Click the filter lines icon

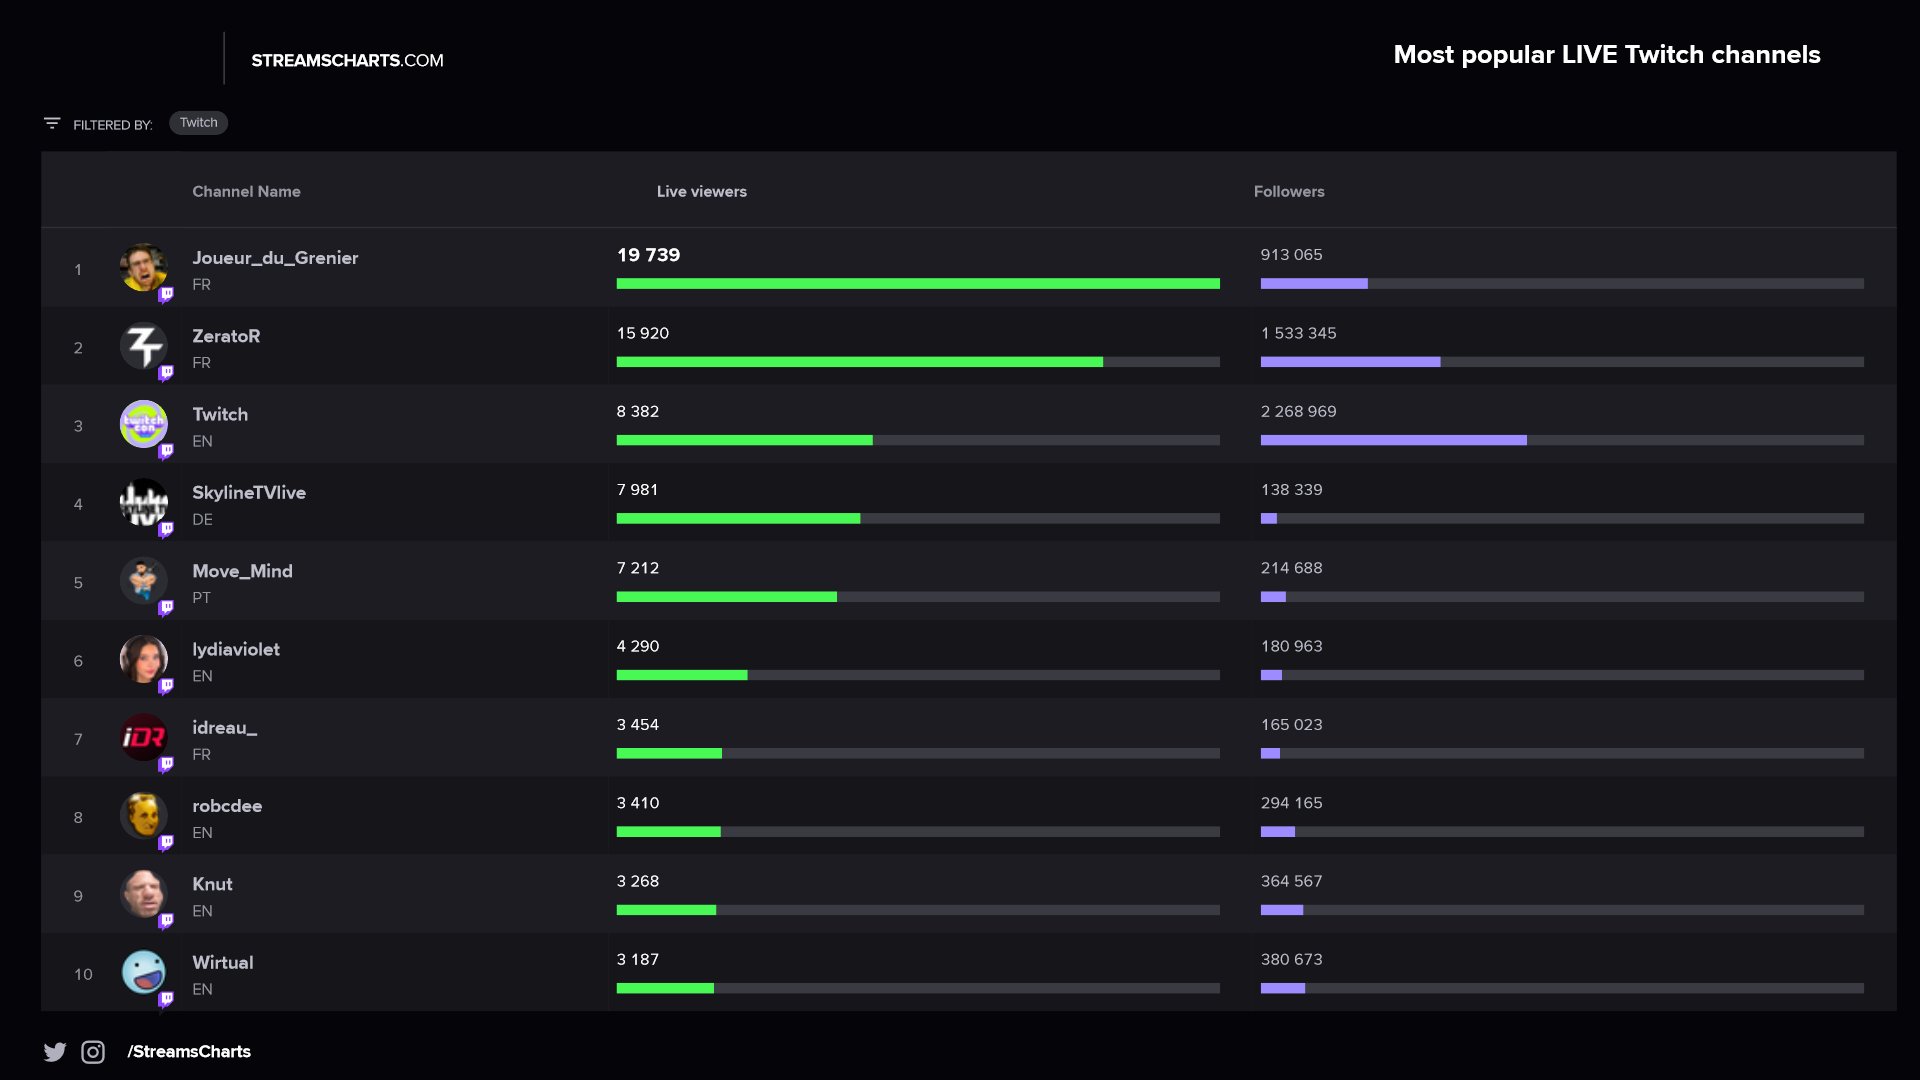[52, 123]
